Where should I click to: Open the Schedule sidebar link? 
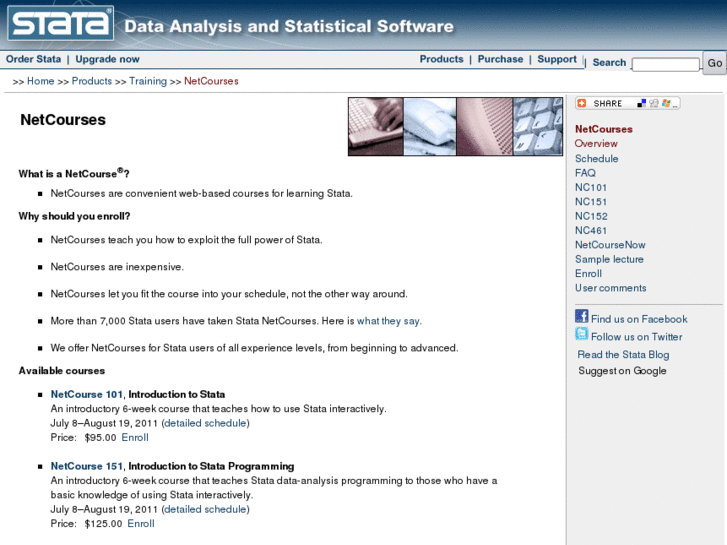pyautogui.click(x=596, y=159)
